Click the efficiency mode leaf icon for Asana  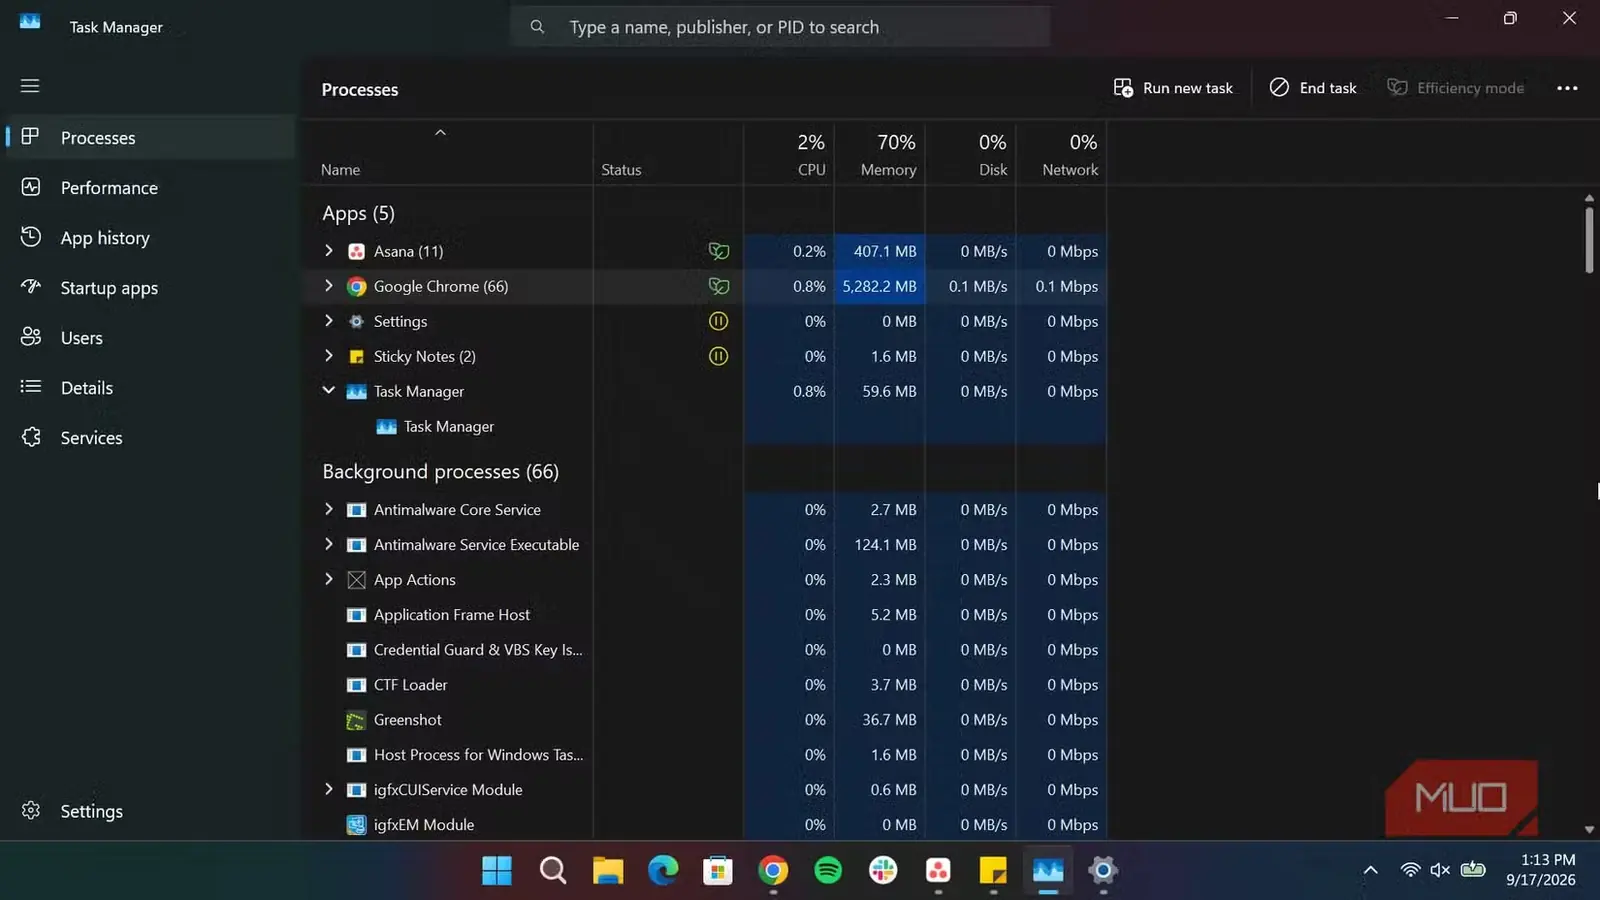(x=718, y=251)
